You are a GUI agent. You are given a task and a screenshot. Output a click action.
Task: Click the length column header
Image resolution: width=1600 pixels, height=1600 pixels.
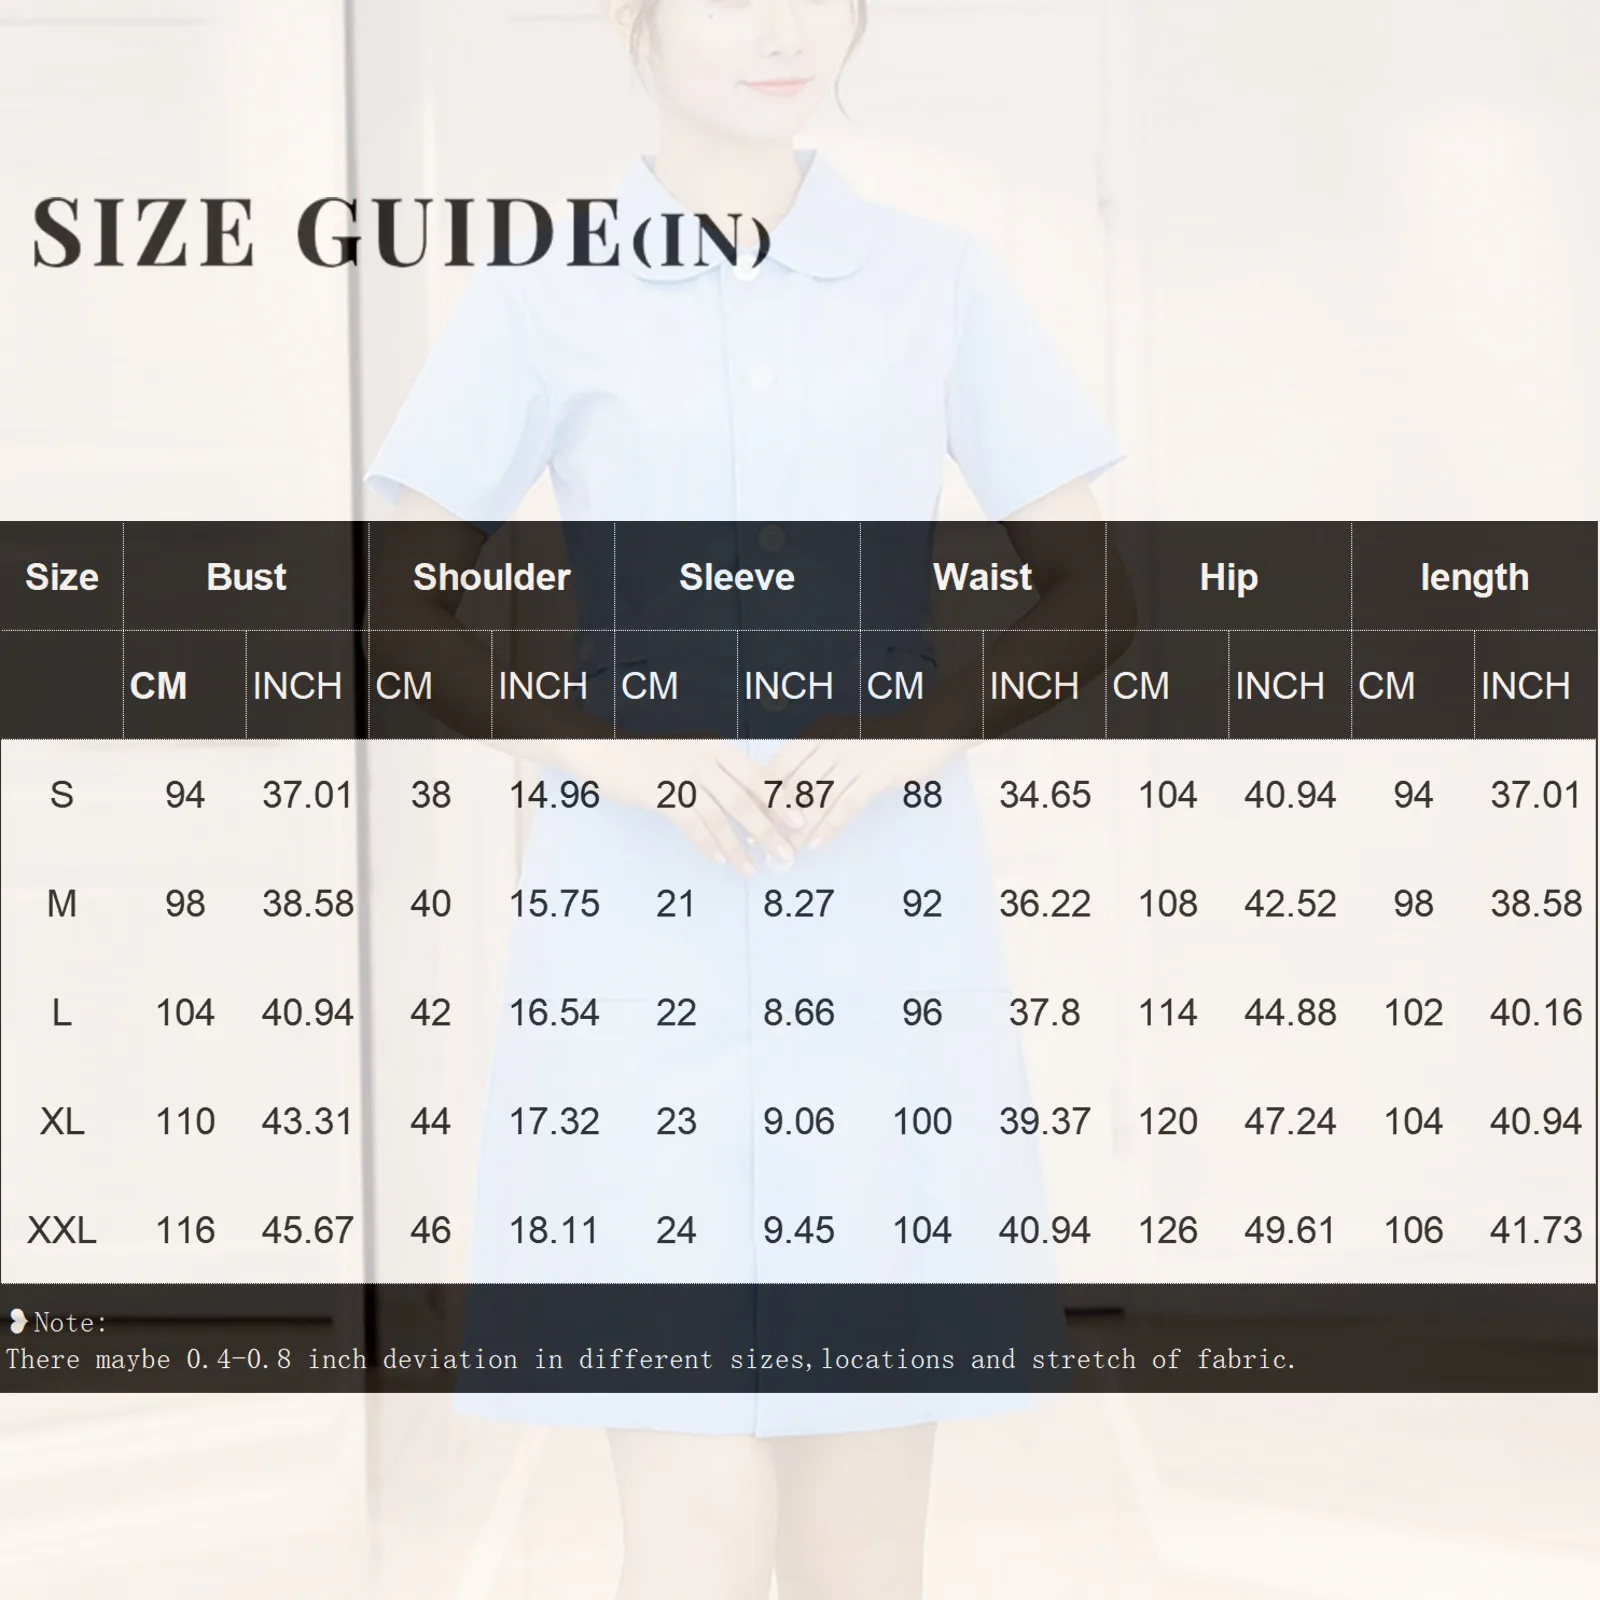(1472, 577)
